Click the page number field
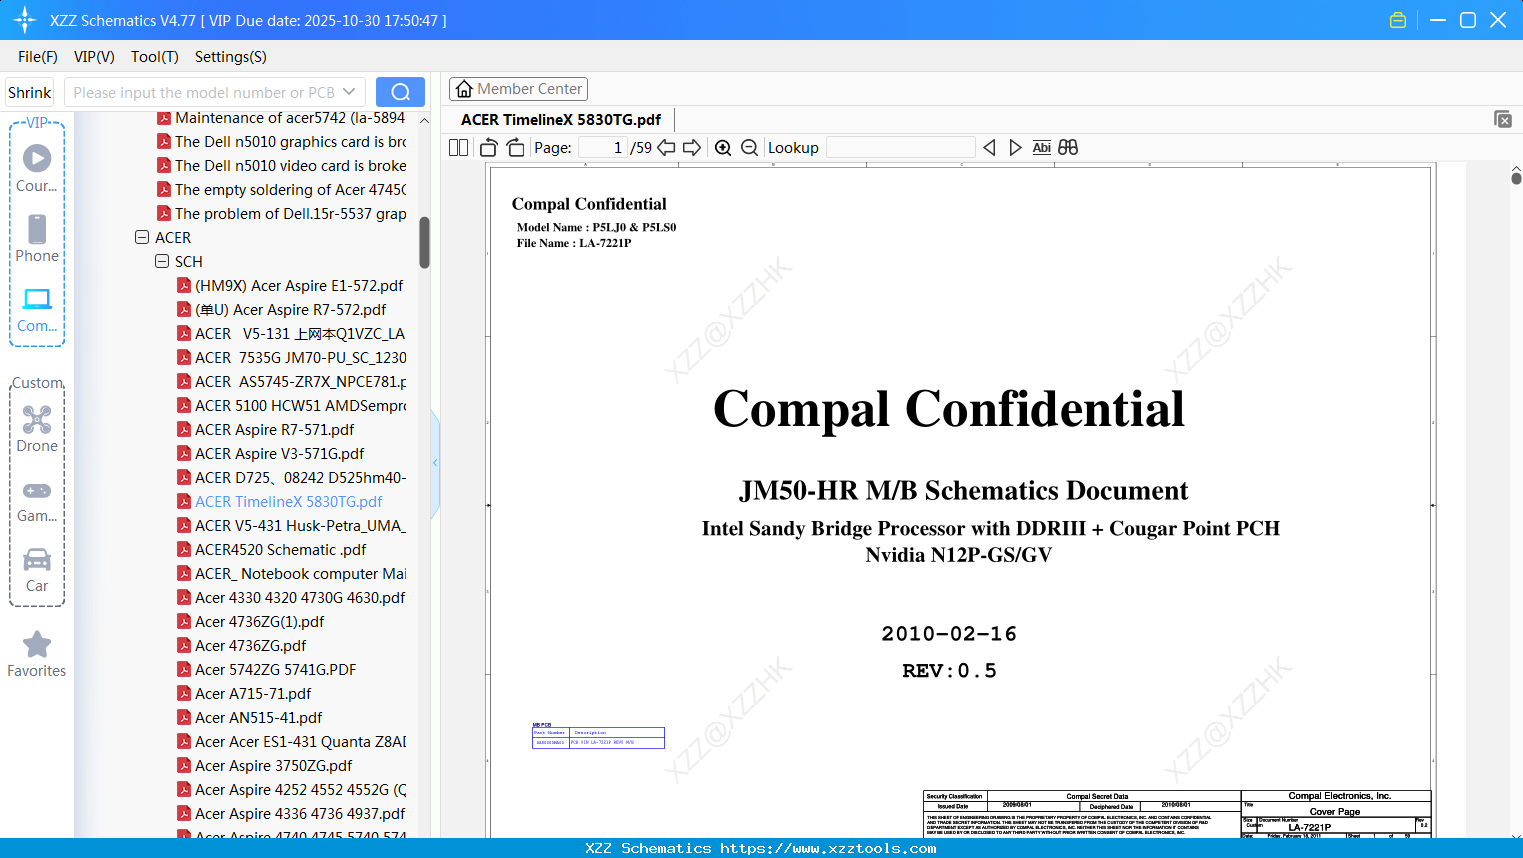Screen dimensions: 1523x858 point(603,148)
